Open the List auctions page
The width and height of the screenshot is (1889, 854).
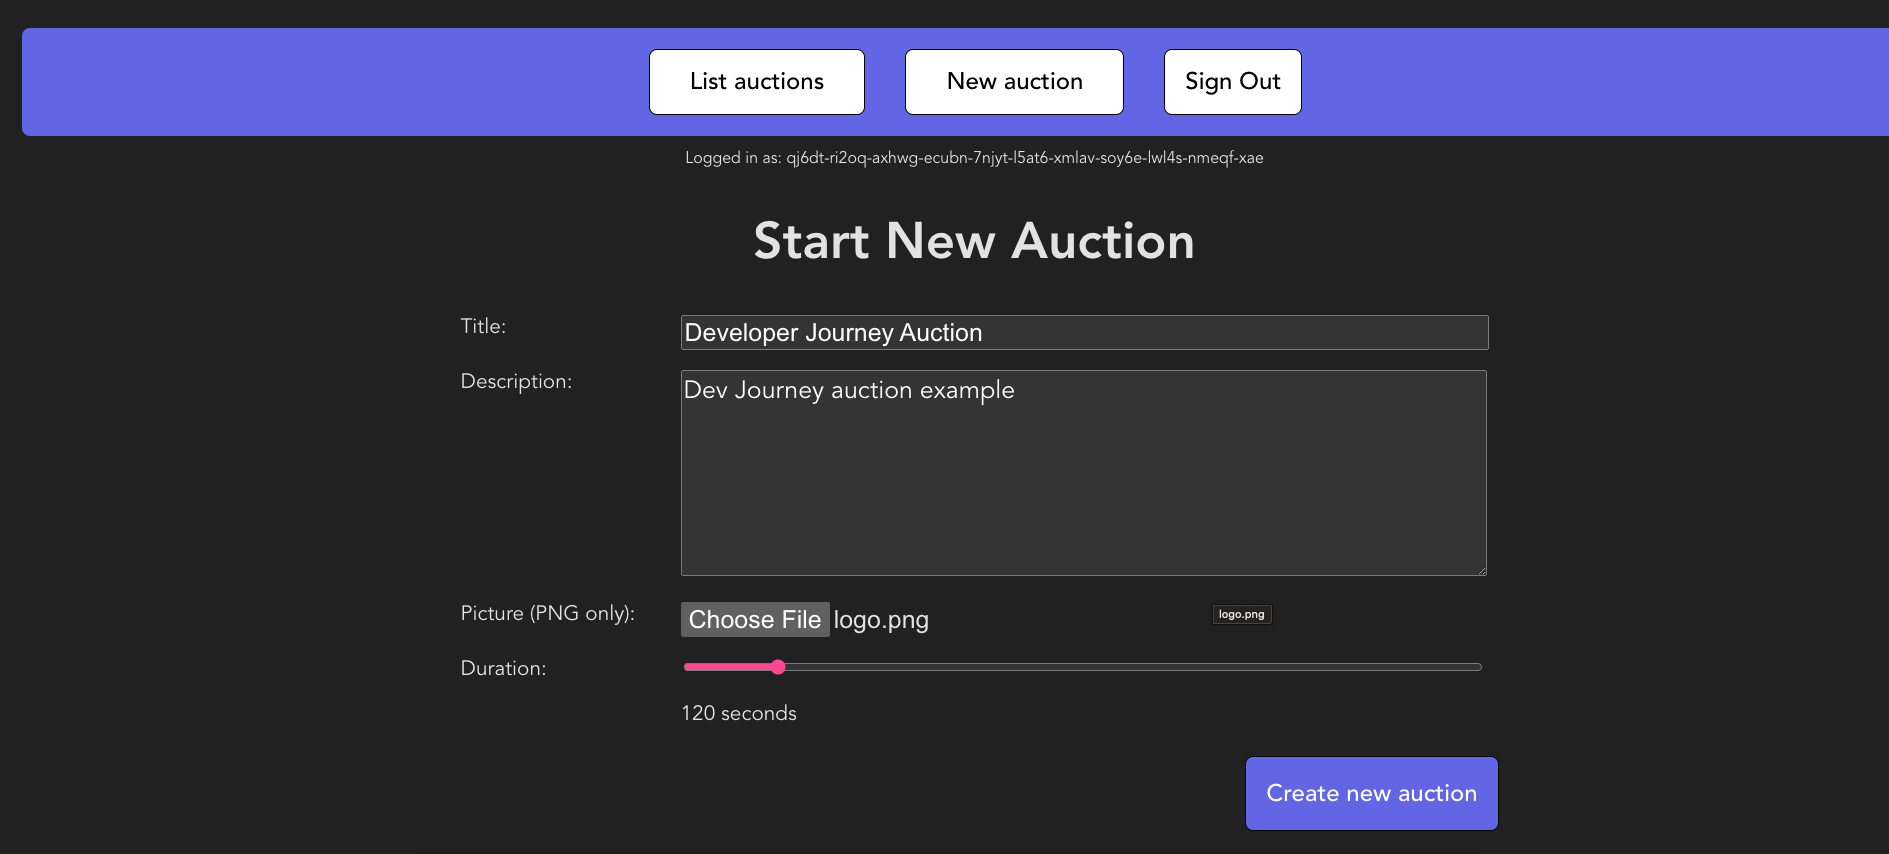tap(756, 82)
